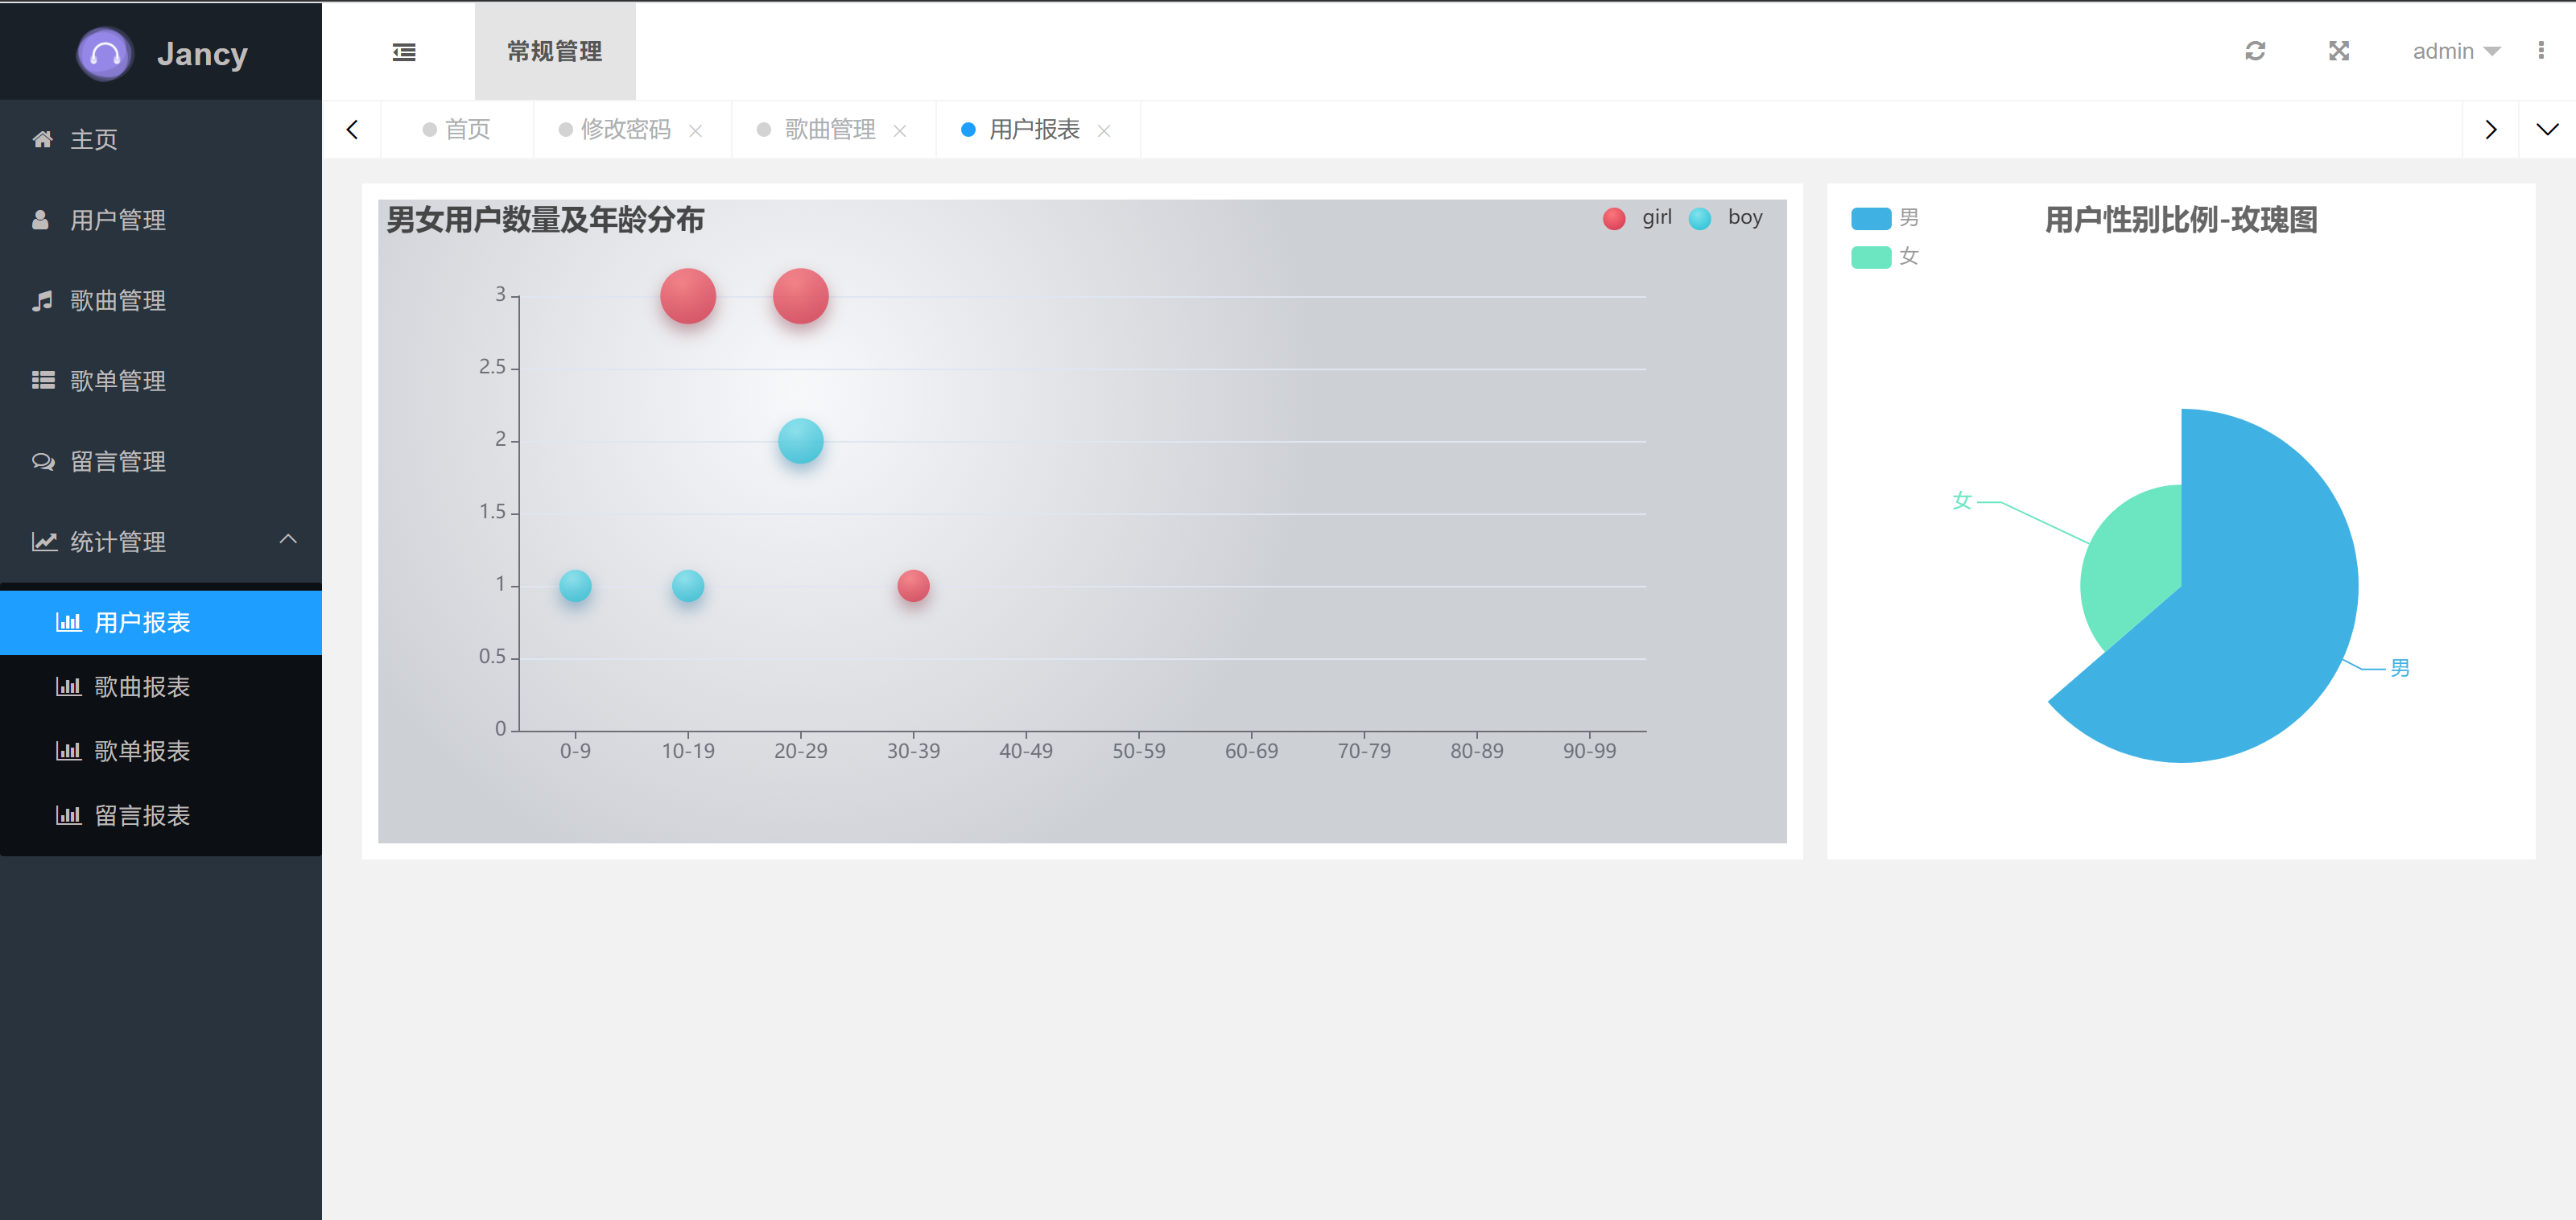Click the refresh icon in header

tap(2254, 51)
